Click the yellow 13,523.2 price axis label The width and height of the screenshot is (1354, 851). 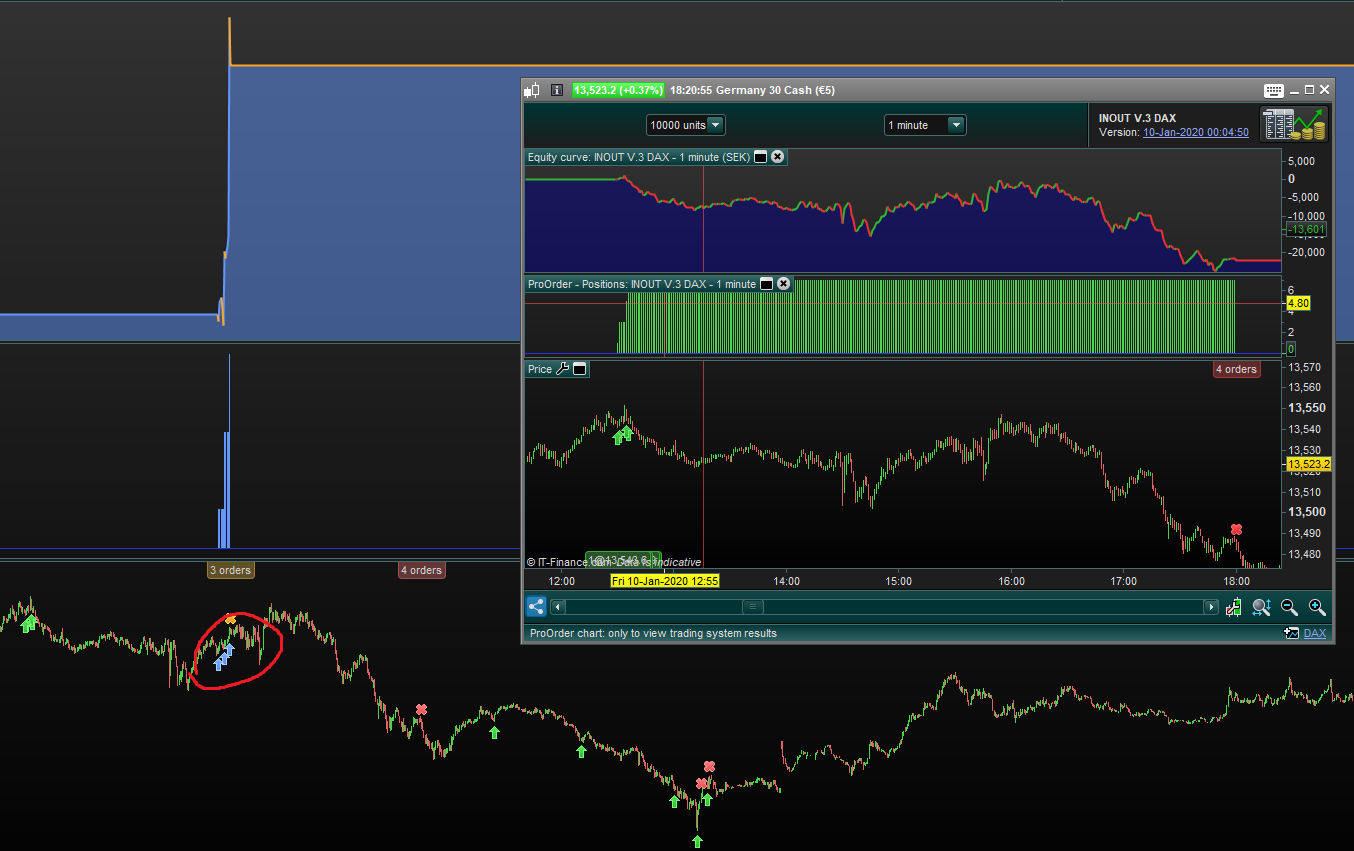[x=1308, y=464]
